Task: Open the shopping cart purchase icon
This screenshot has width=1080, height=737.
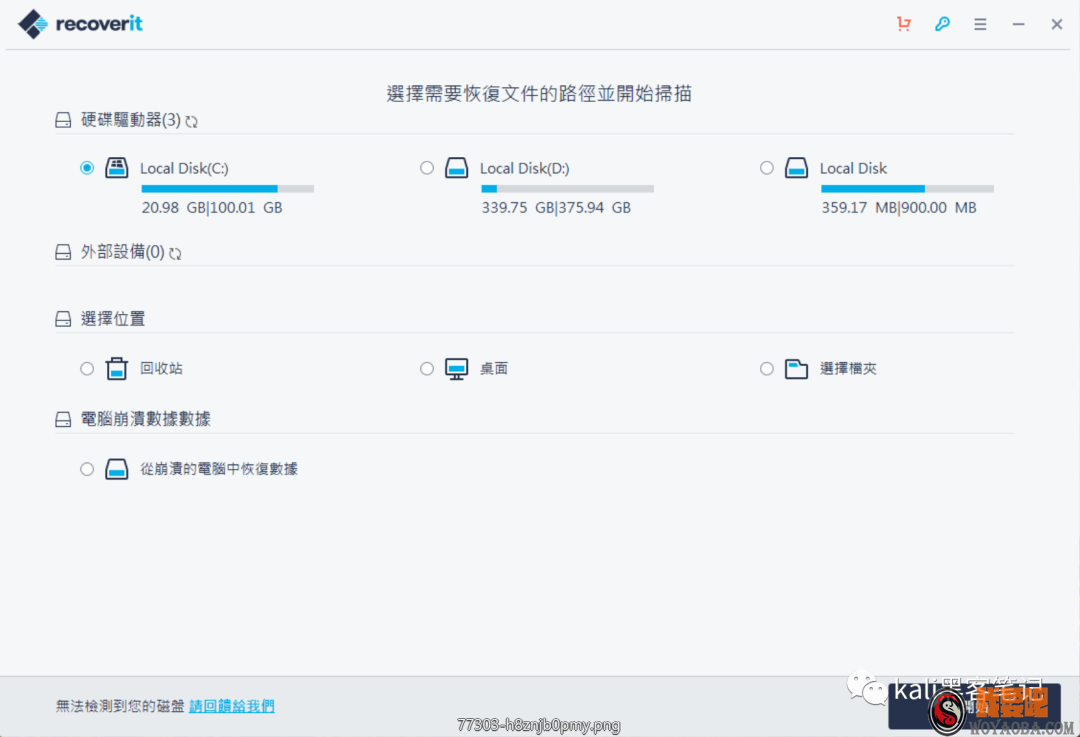Action: click(x=903, y=23)
